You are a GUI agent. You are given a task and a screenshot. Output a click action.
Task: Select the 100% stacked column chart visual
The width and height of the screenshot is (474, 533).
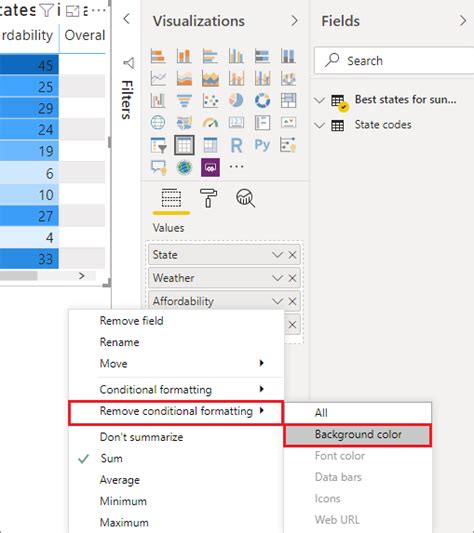pos(288,56)
